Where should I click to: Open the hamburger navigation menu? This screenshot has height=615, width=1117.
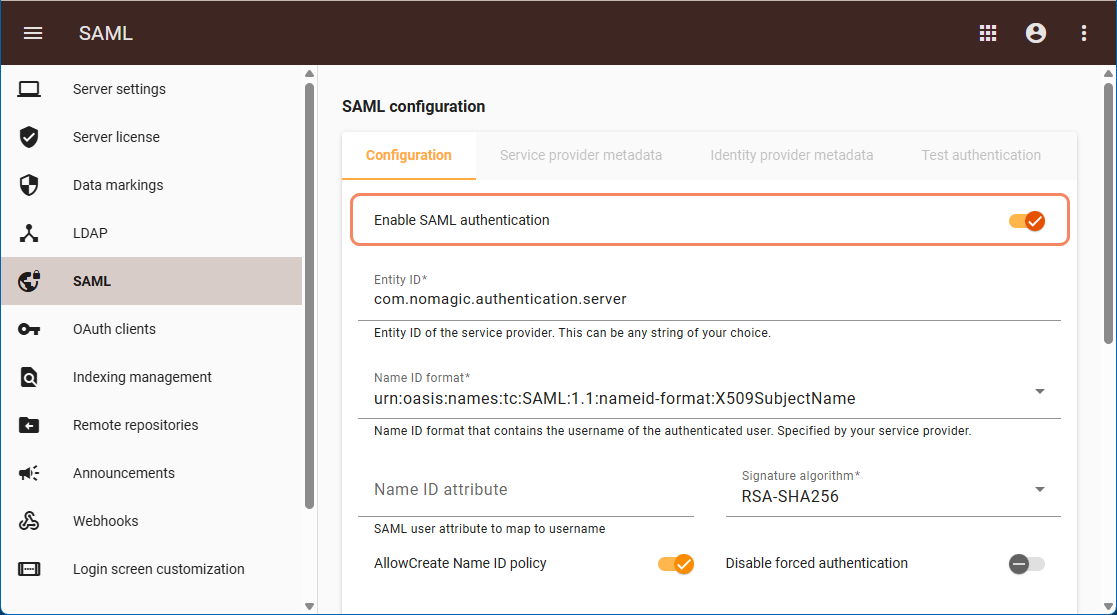33,33
